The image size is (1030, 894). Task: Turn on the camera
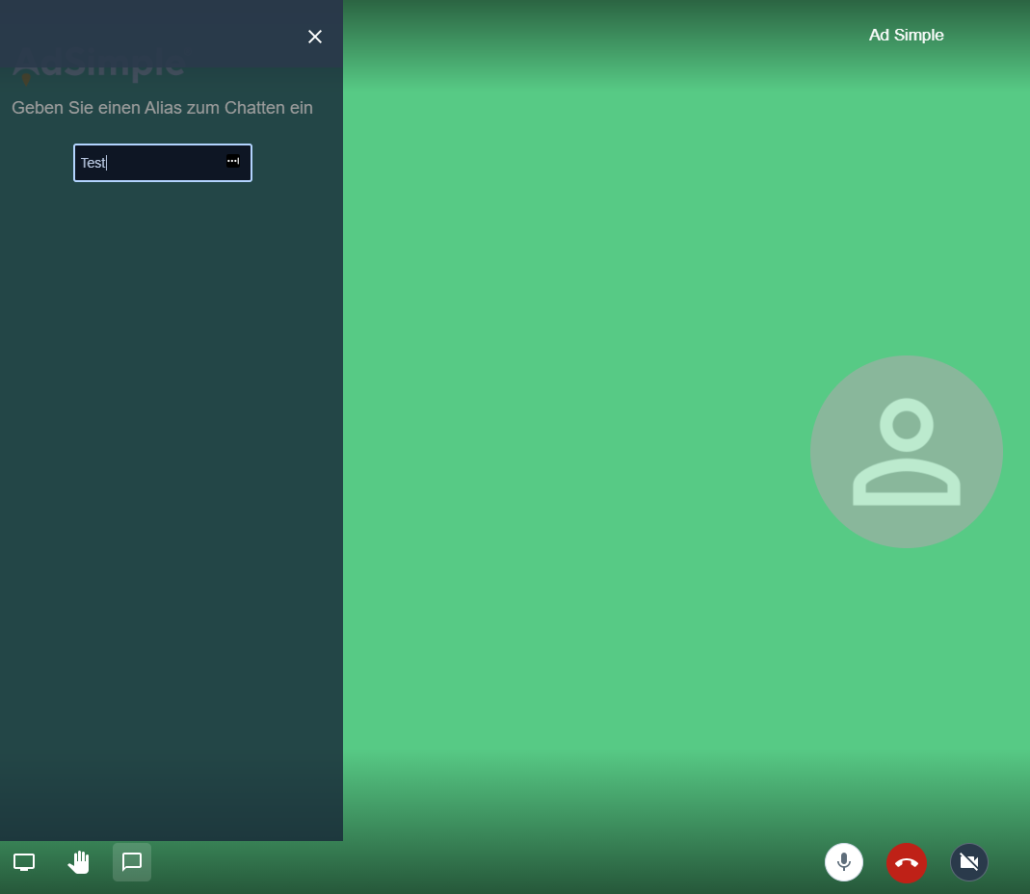[968, 862]
